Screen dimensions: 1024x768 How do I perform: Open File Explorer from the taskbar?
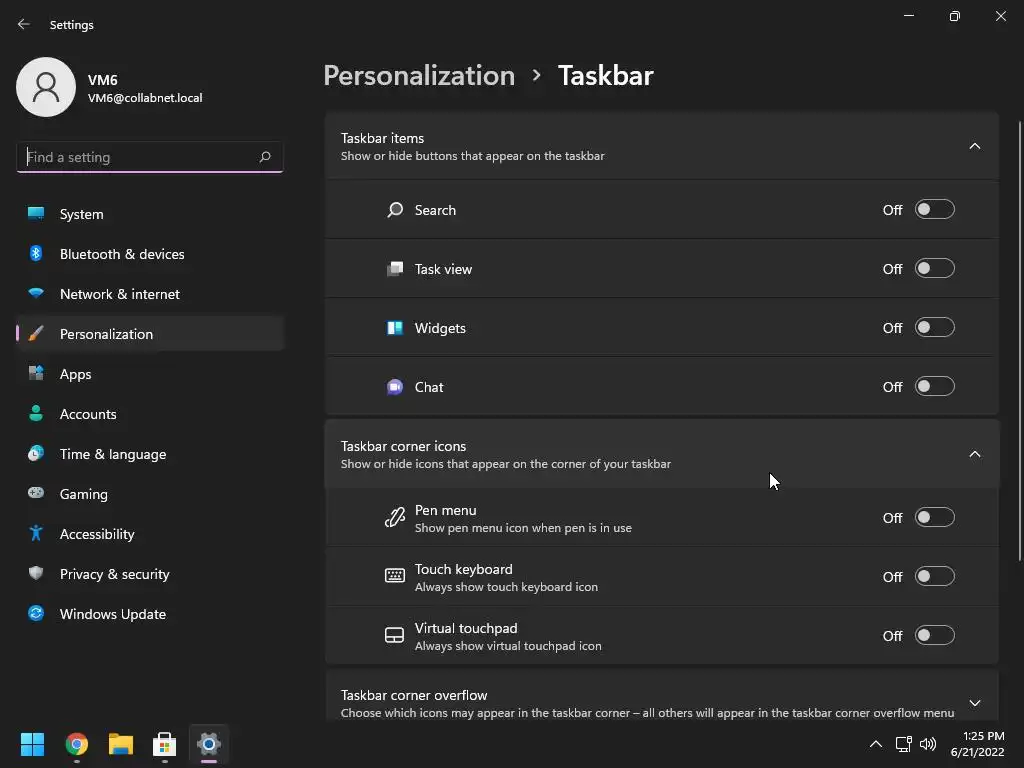coord(121,744)
